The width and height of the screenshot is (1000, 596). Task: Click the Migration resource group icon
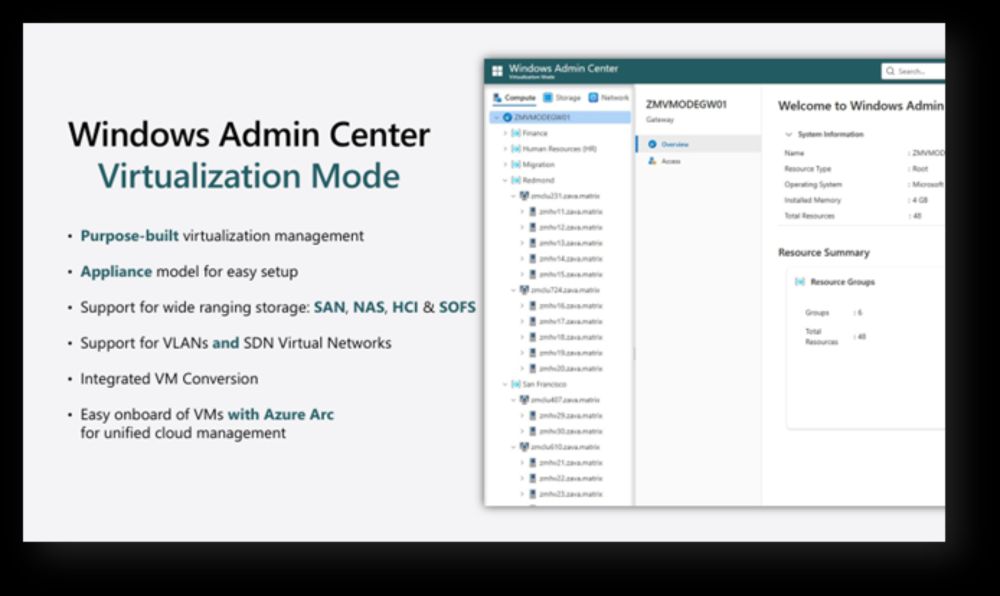(516, 164)
